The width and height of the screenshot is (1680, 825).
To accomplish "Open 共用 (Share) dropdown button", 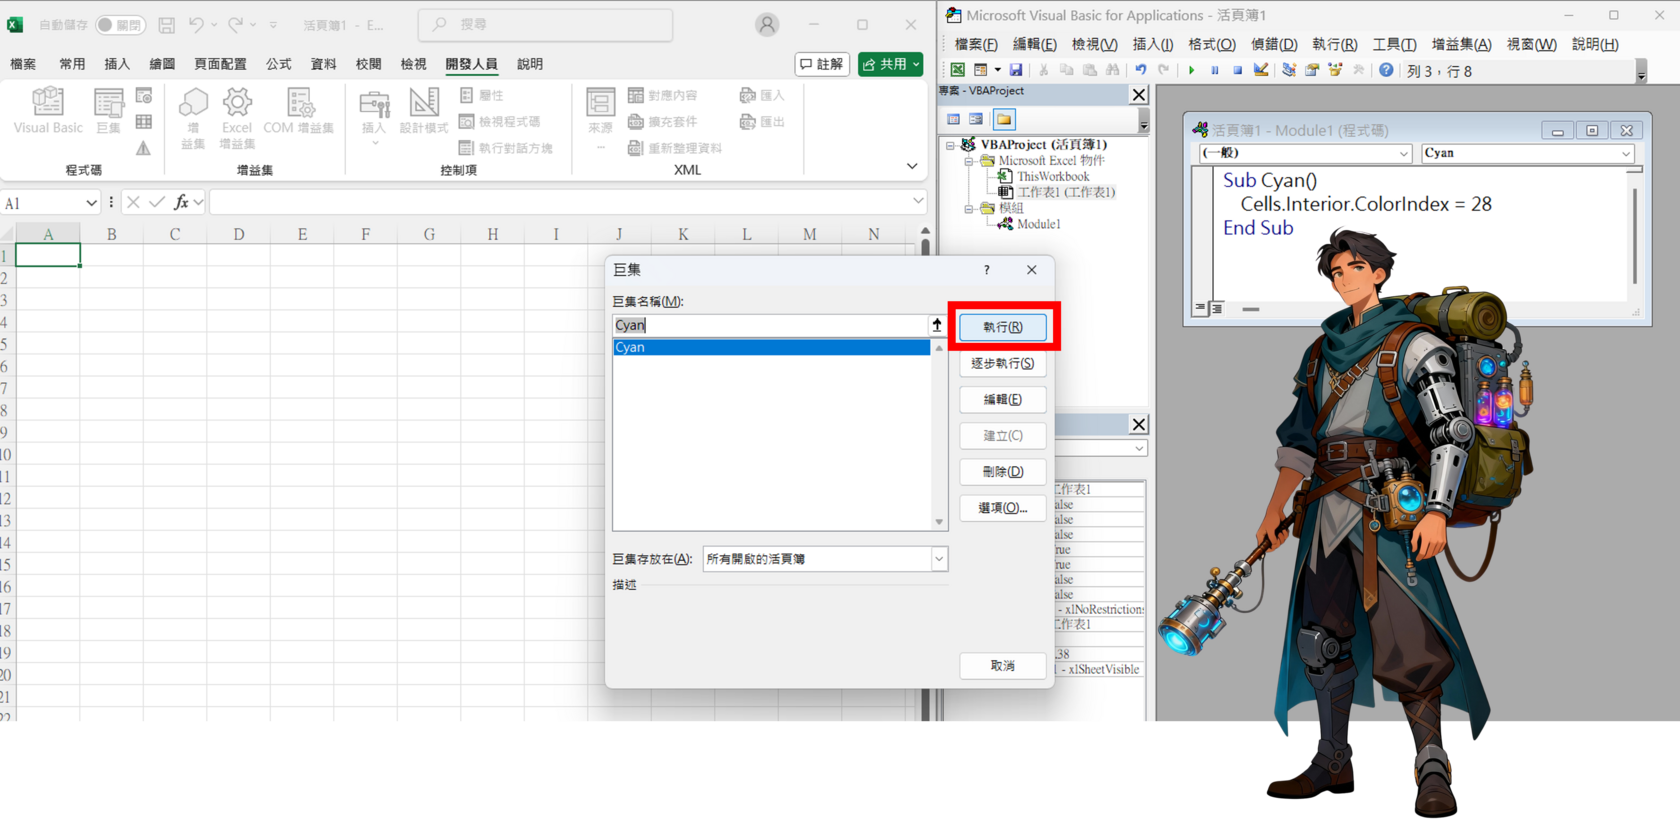I will 890,64.
